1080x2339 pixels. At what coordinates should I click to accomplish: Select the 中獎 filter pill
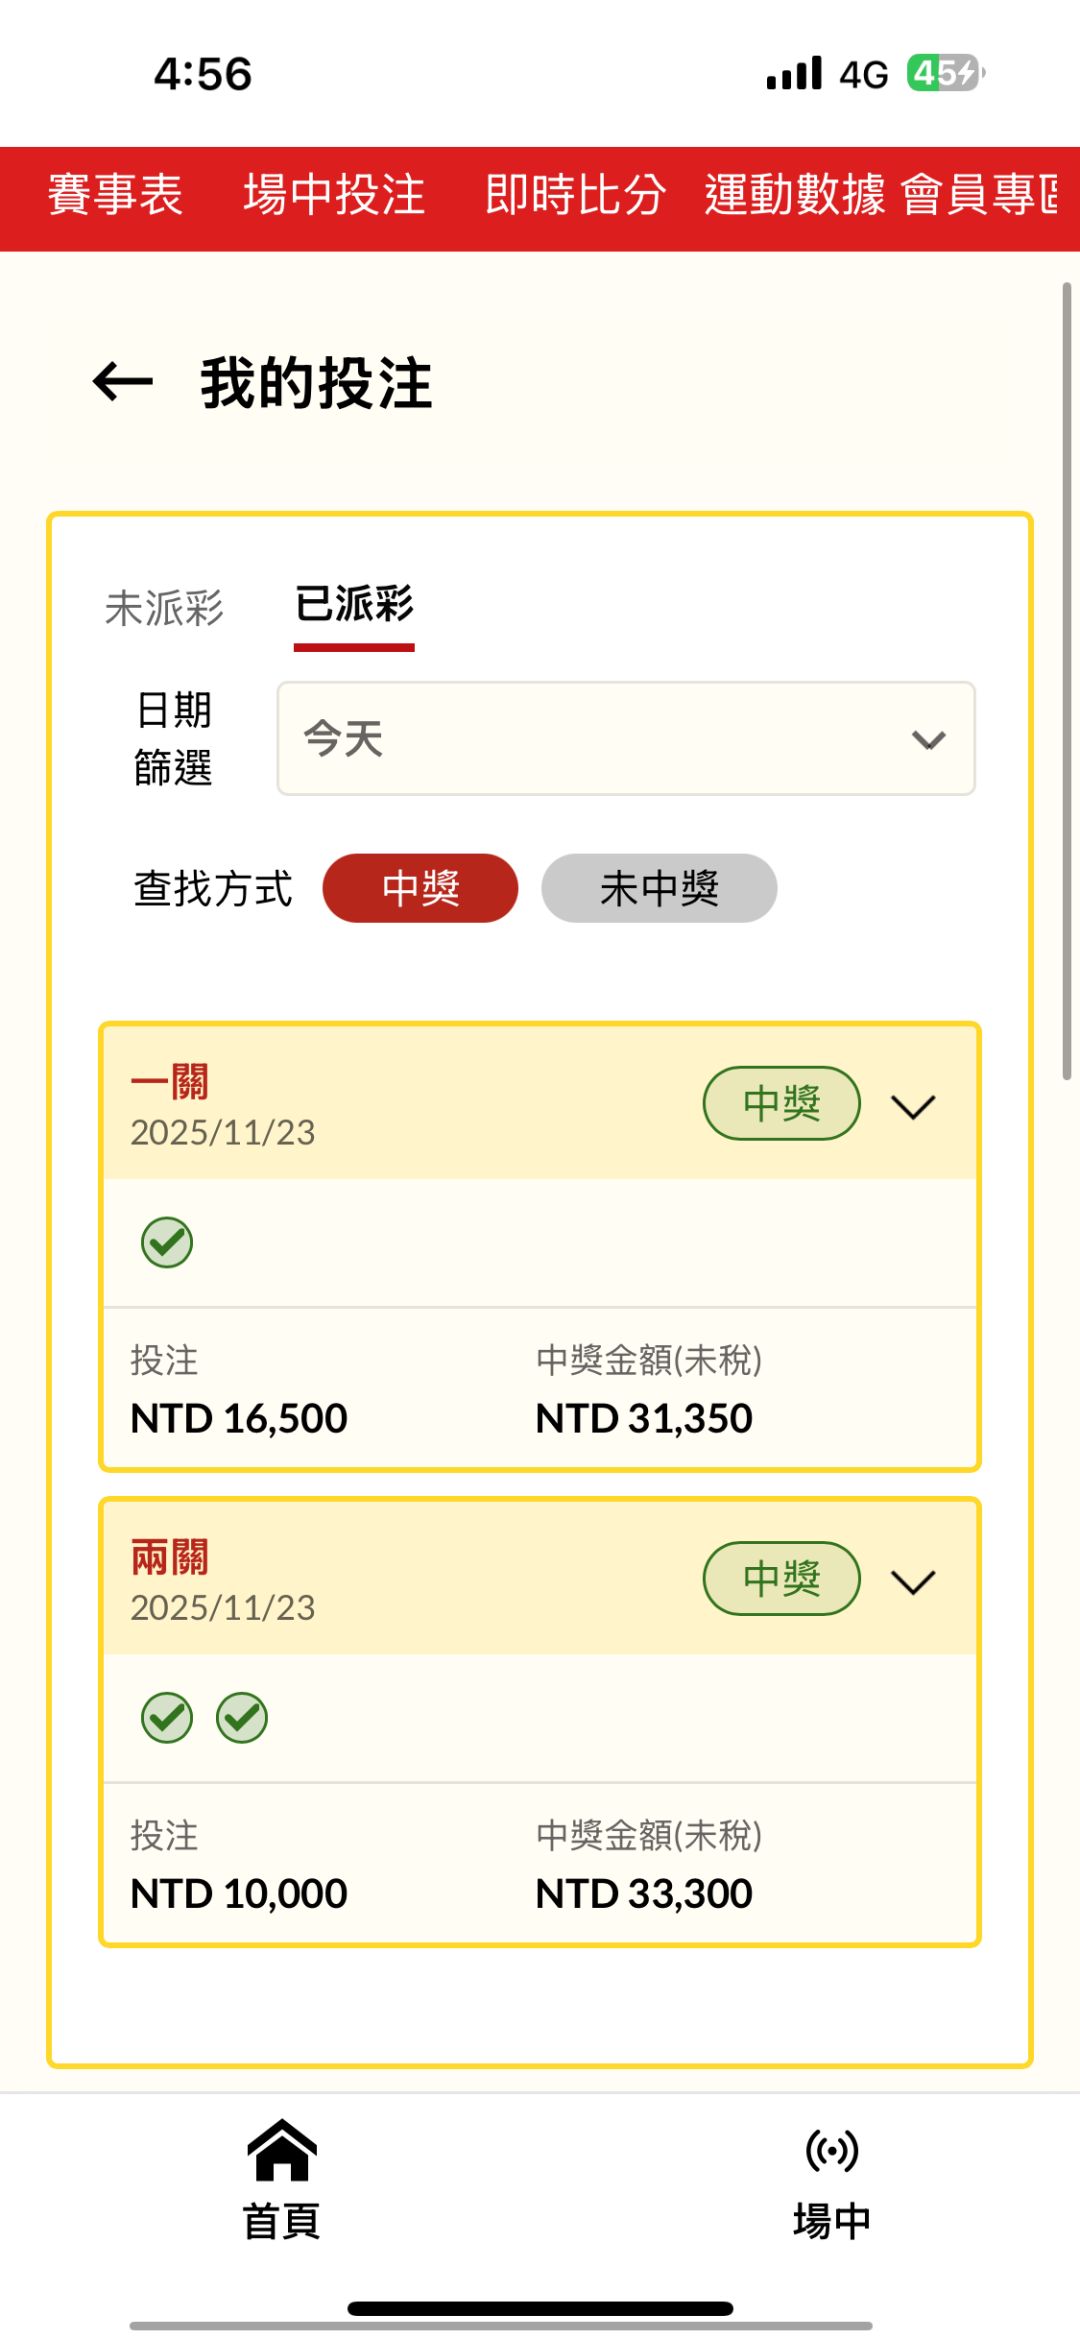pyautogui.click(x=420, y=888)
